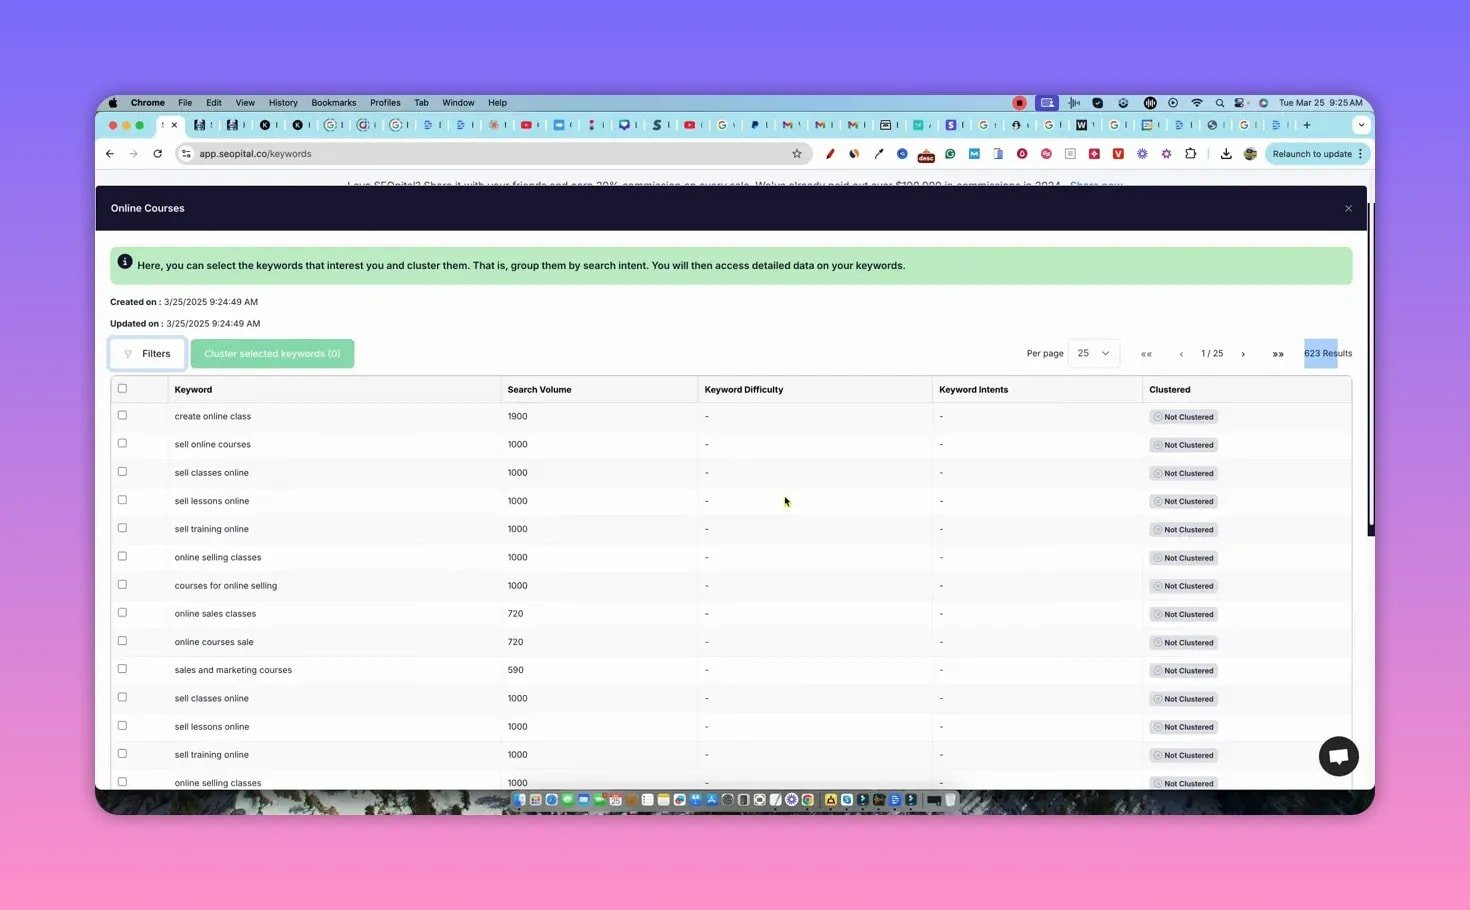Reload the keywords page
1470x910 pixels.
(157, 153)
